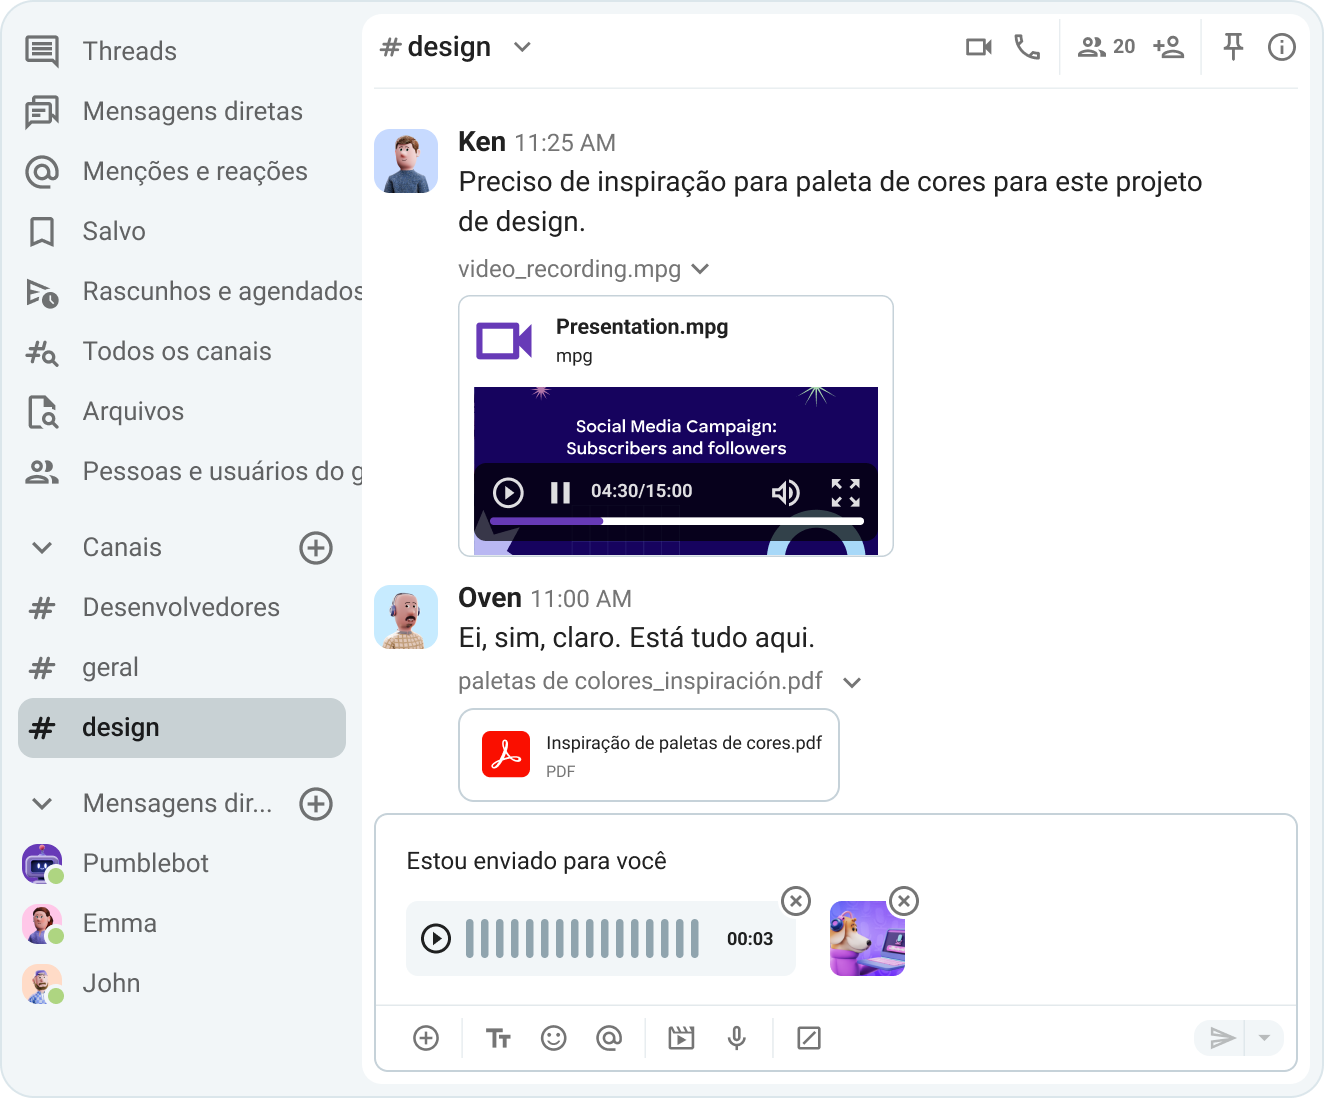Remove the attached image thumbnail
This screenshot has height=1098, width=1324.
click(x=903, y=901)
